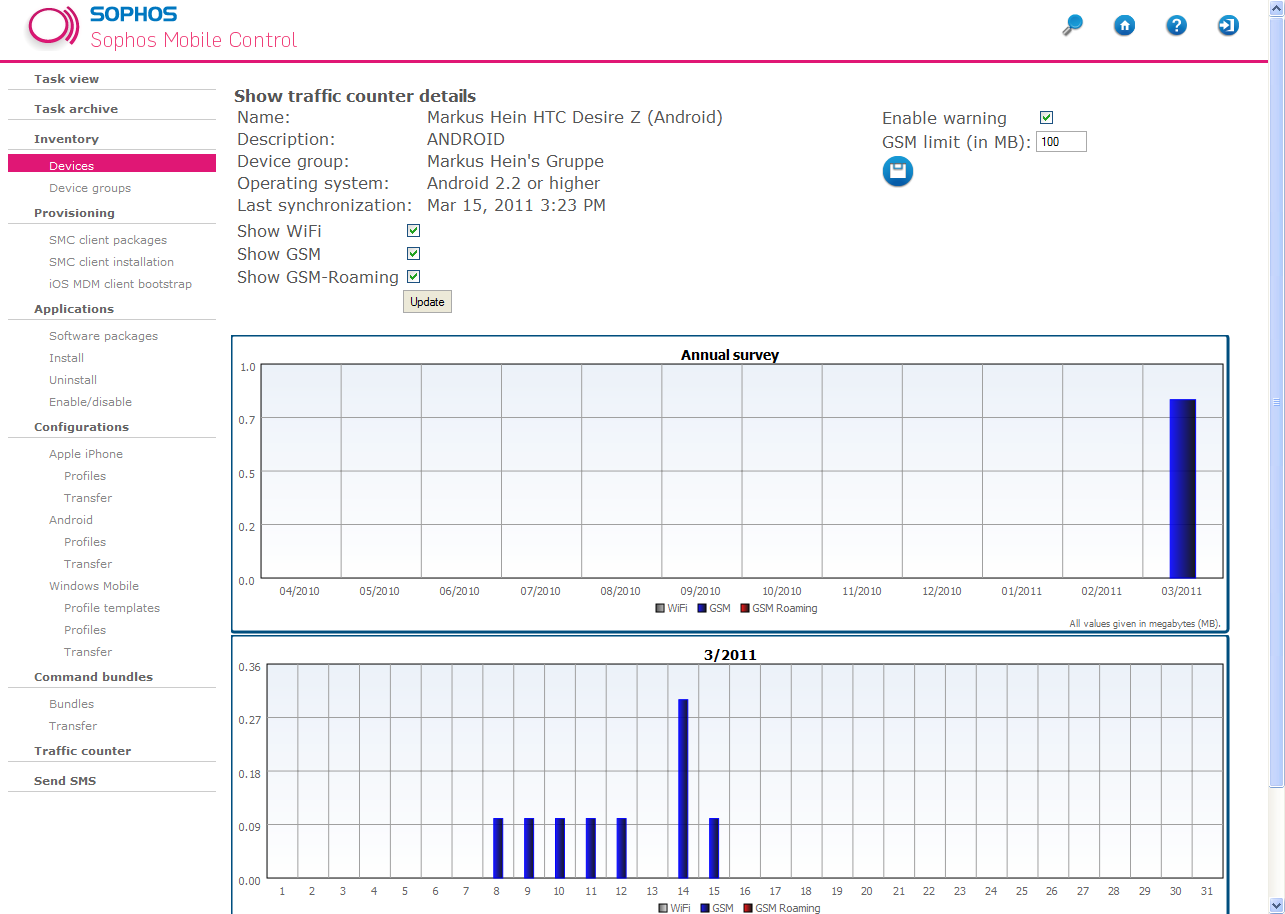Viewport: 1285px width, 914px height.
Task: Toggle the Show WiFi checkbox
Action: coord(413,231)
